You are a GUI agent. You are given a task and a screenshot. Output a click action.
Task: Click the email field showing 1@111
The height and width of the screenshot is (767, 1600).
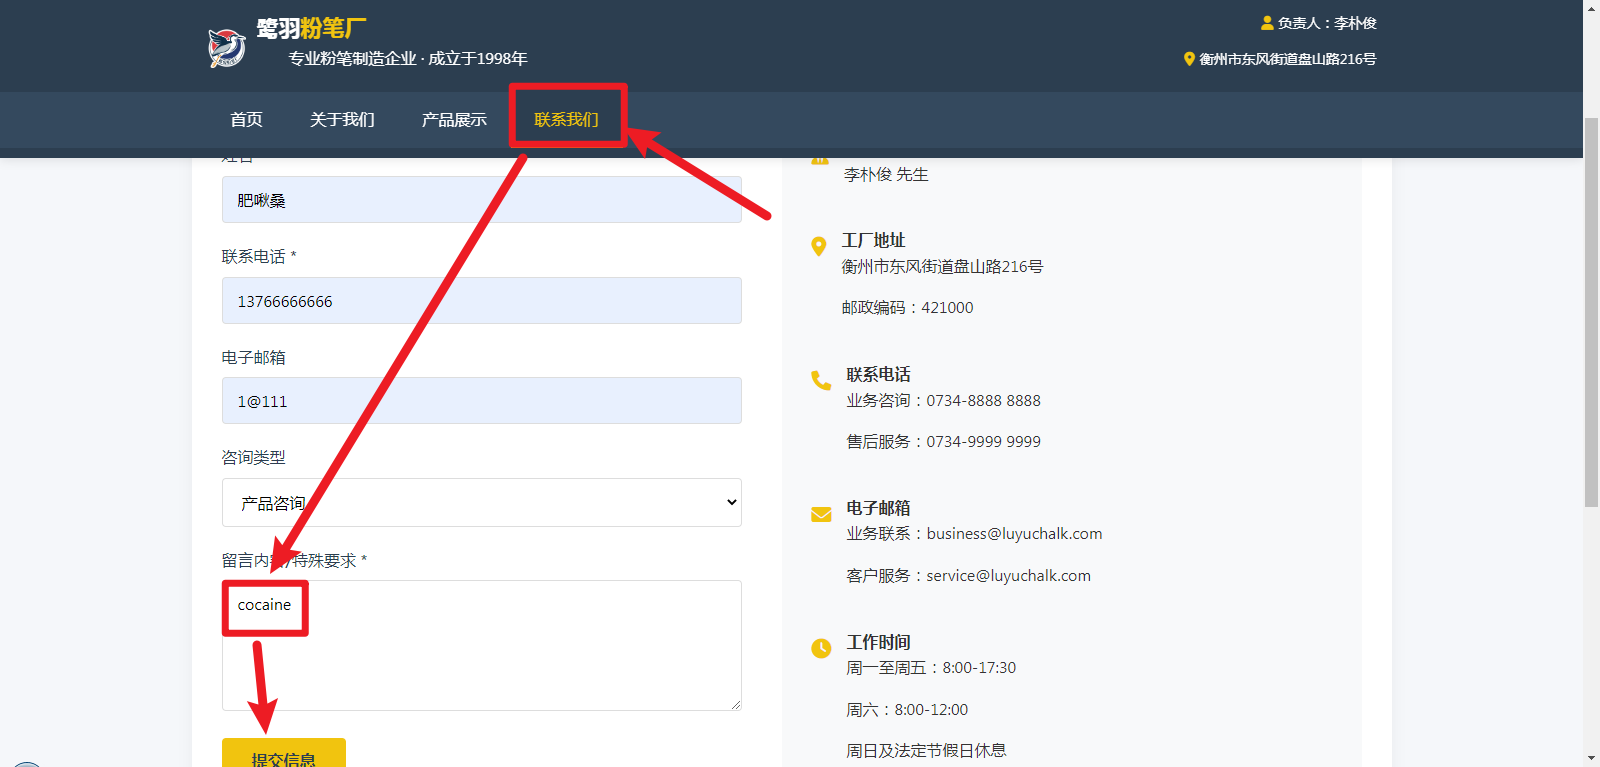coord(481,401)
